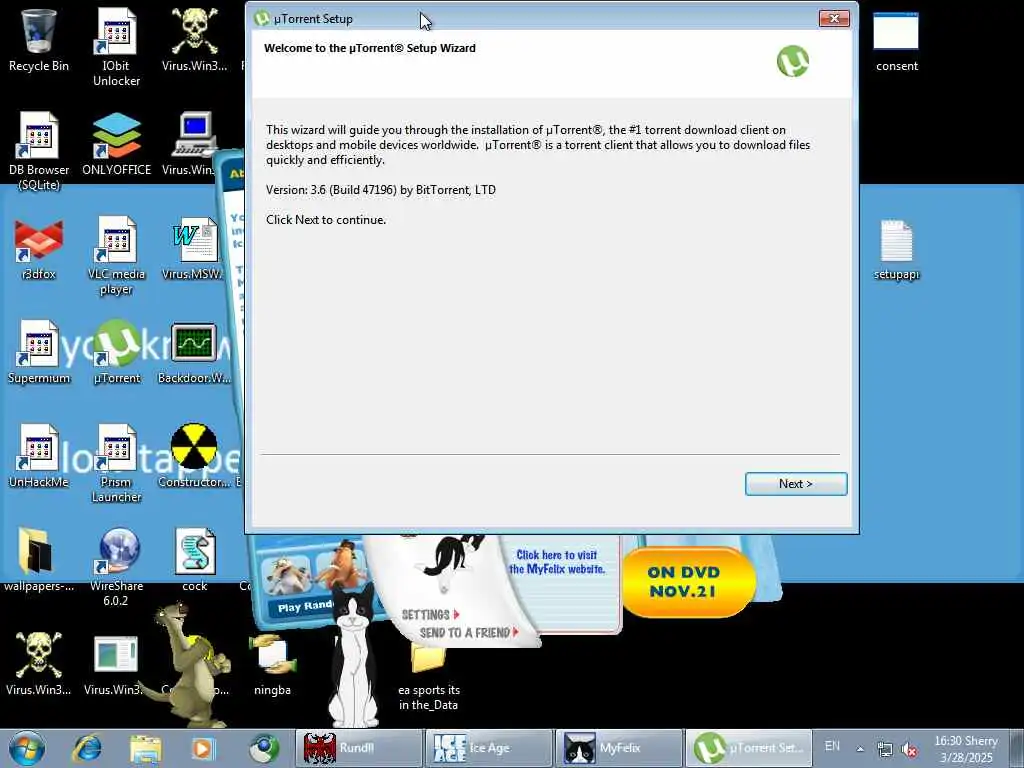Select the ONLYOFFICE desktop icon
Screen dimensions: 1024x768
[116, 144]
